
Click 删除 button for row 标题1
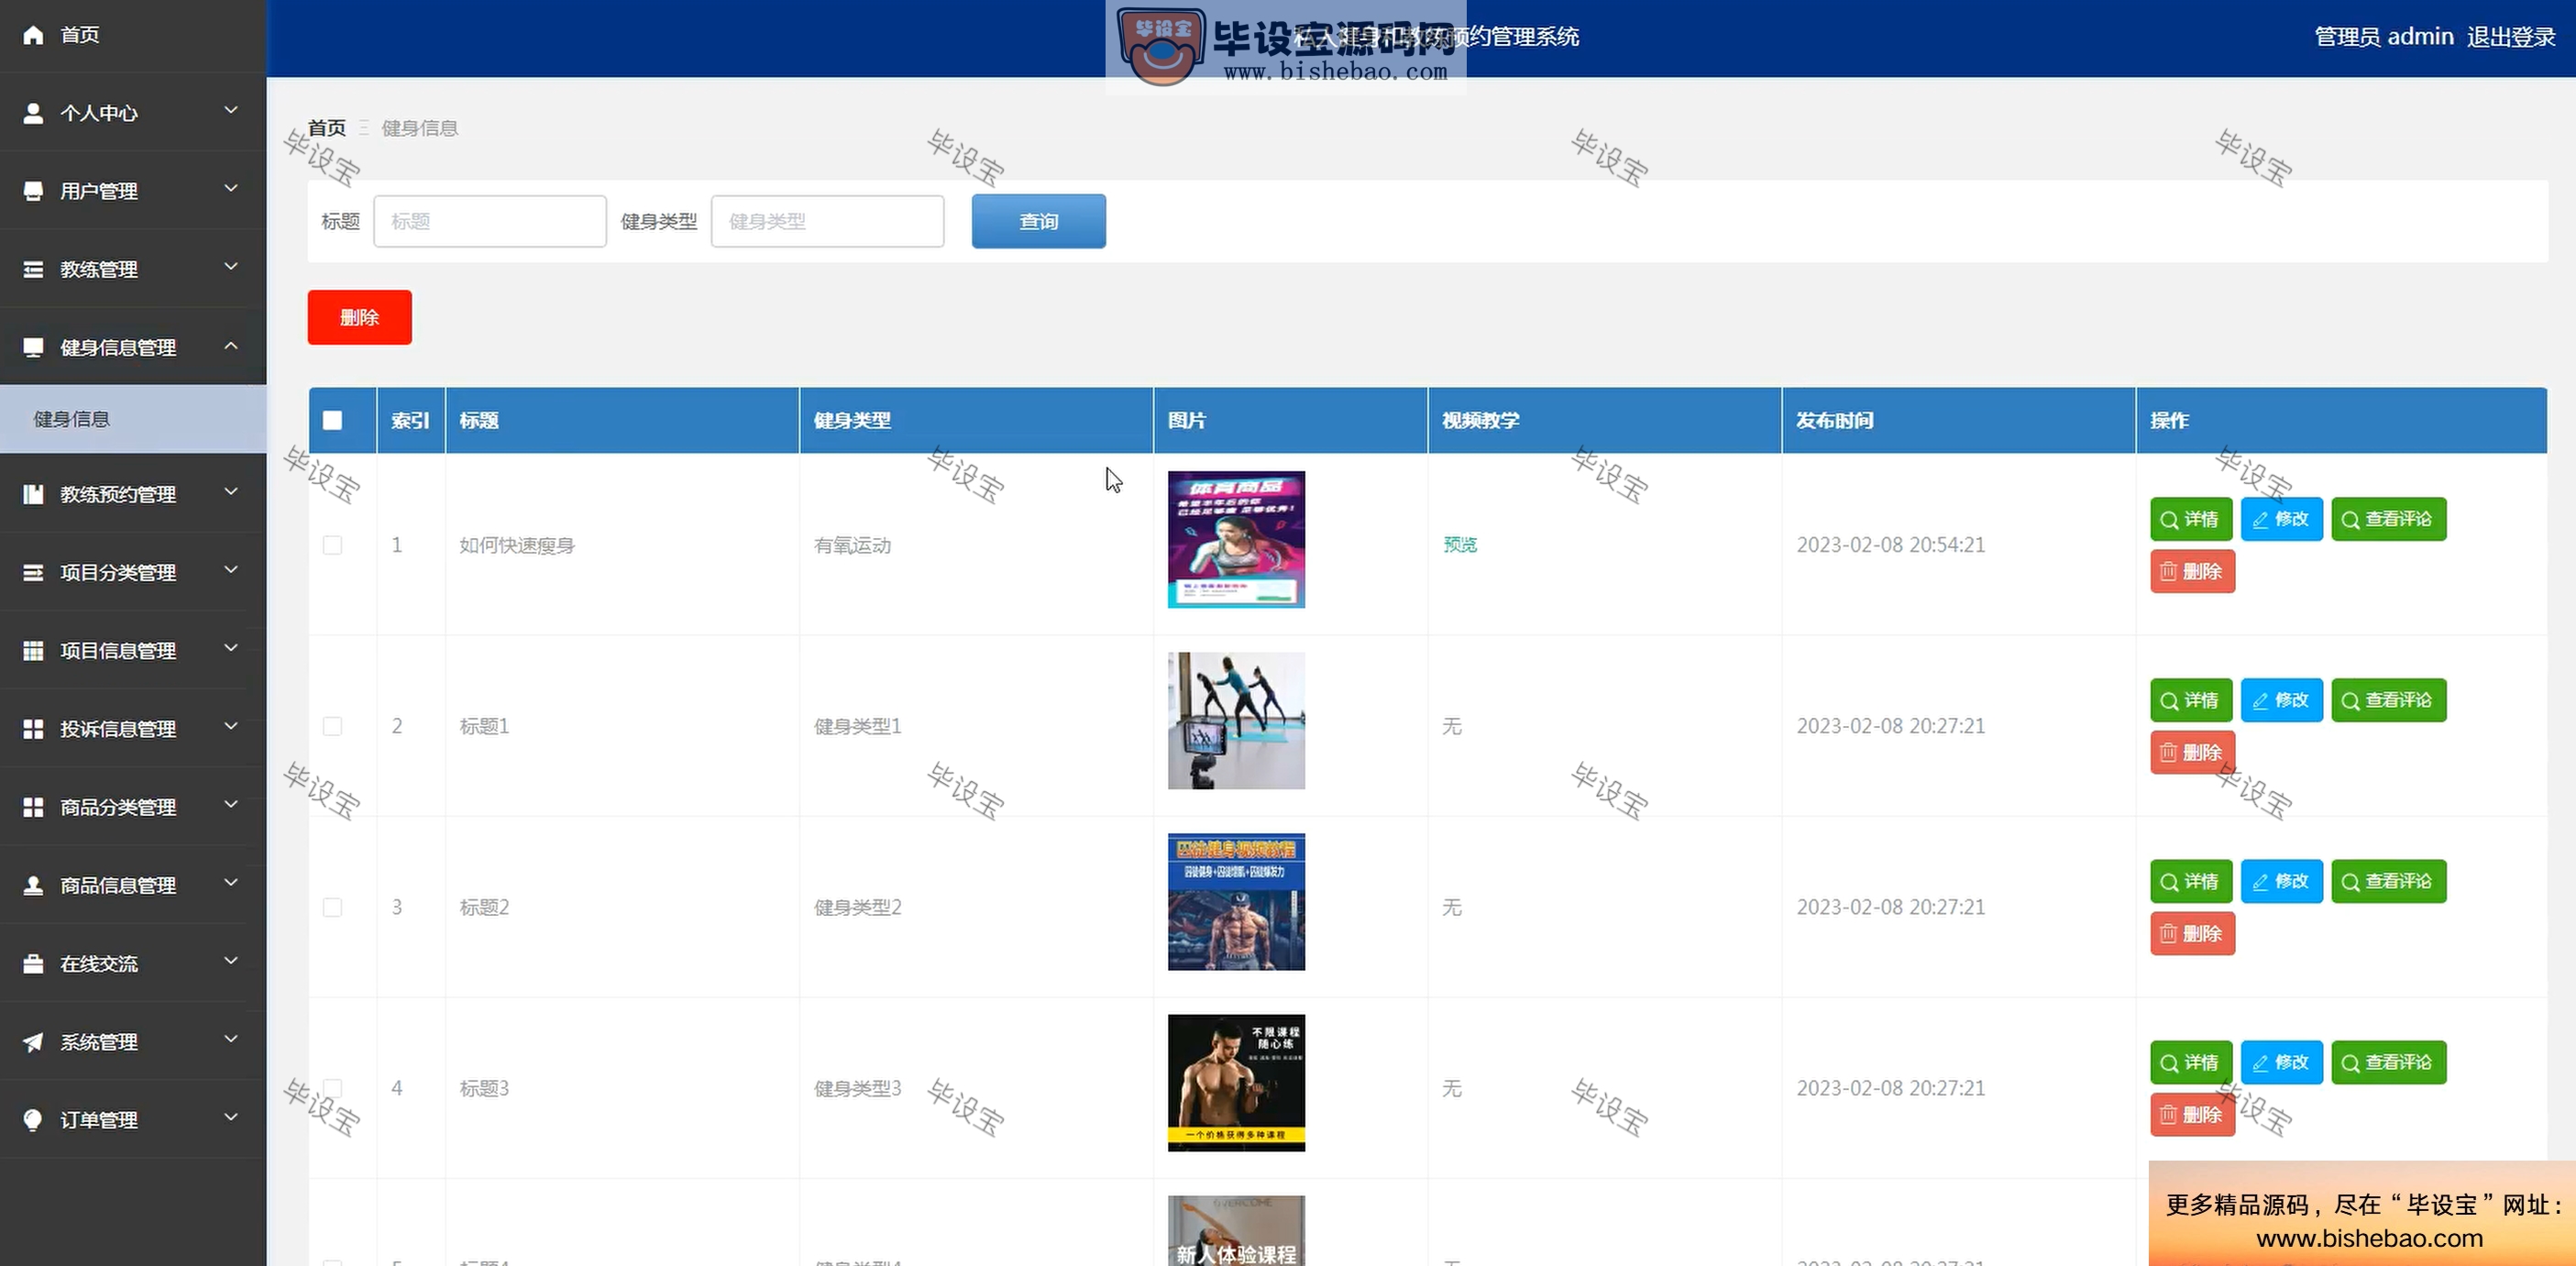2192,752
